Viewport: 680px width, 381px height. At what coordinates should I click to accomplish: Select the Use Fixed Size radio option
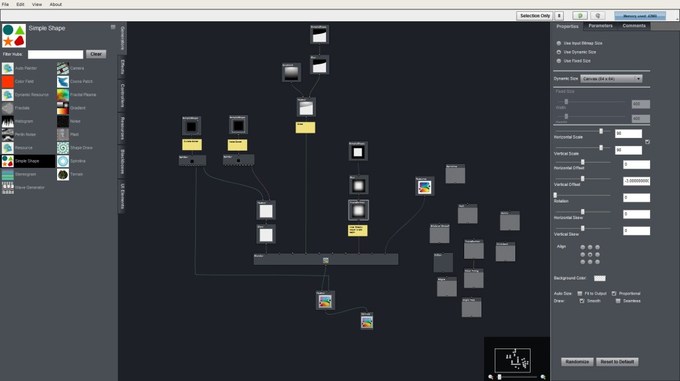pyautogui.click(x=559, y=61)
